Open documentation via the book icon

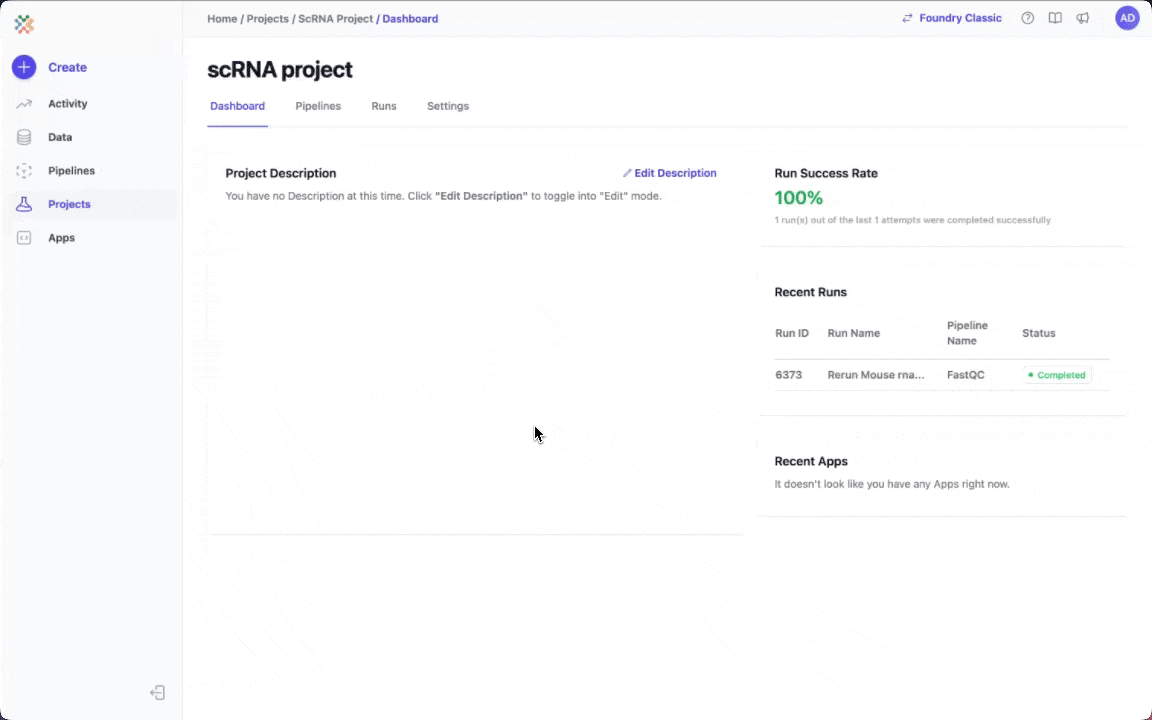[1055, 18]
